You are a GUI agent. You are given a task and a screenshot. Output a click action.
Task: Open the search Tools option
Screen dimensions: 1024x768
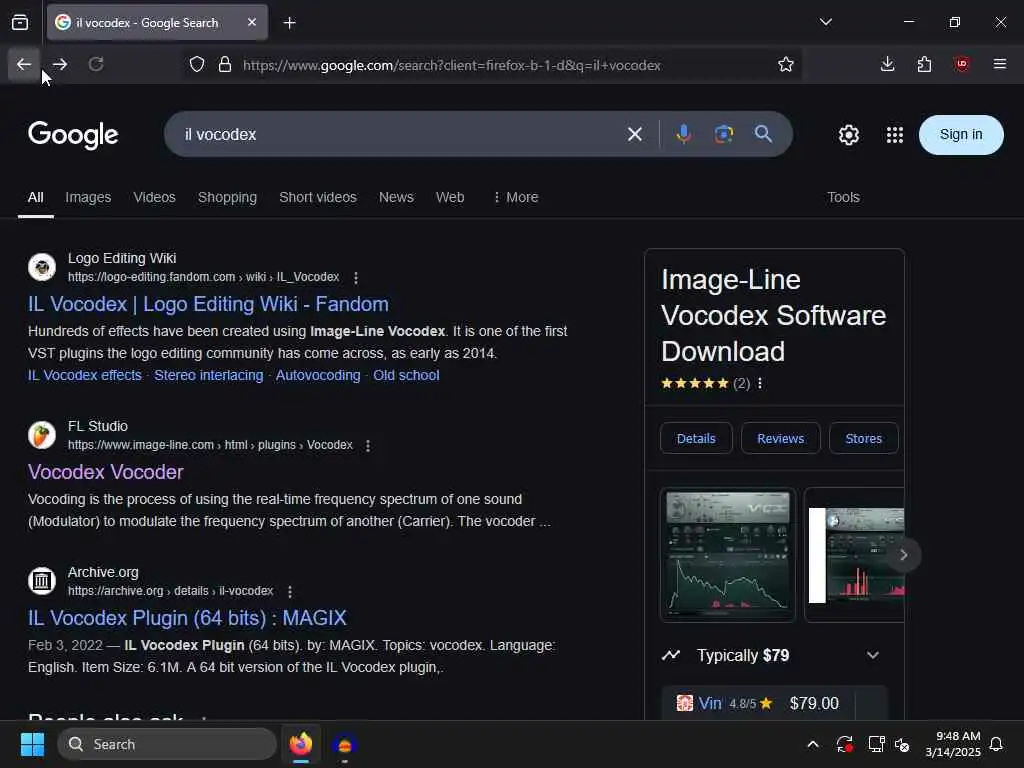coord(843,197)
